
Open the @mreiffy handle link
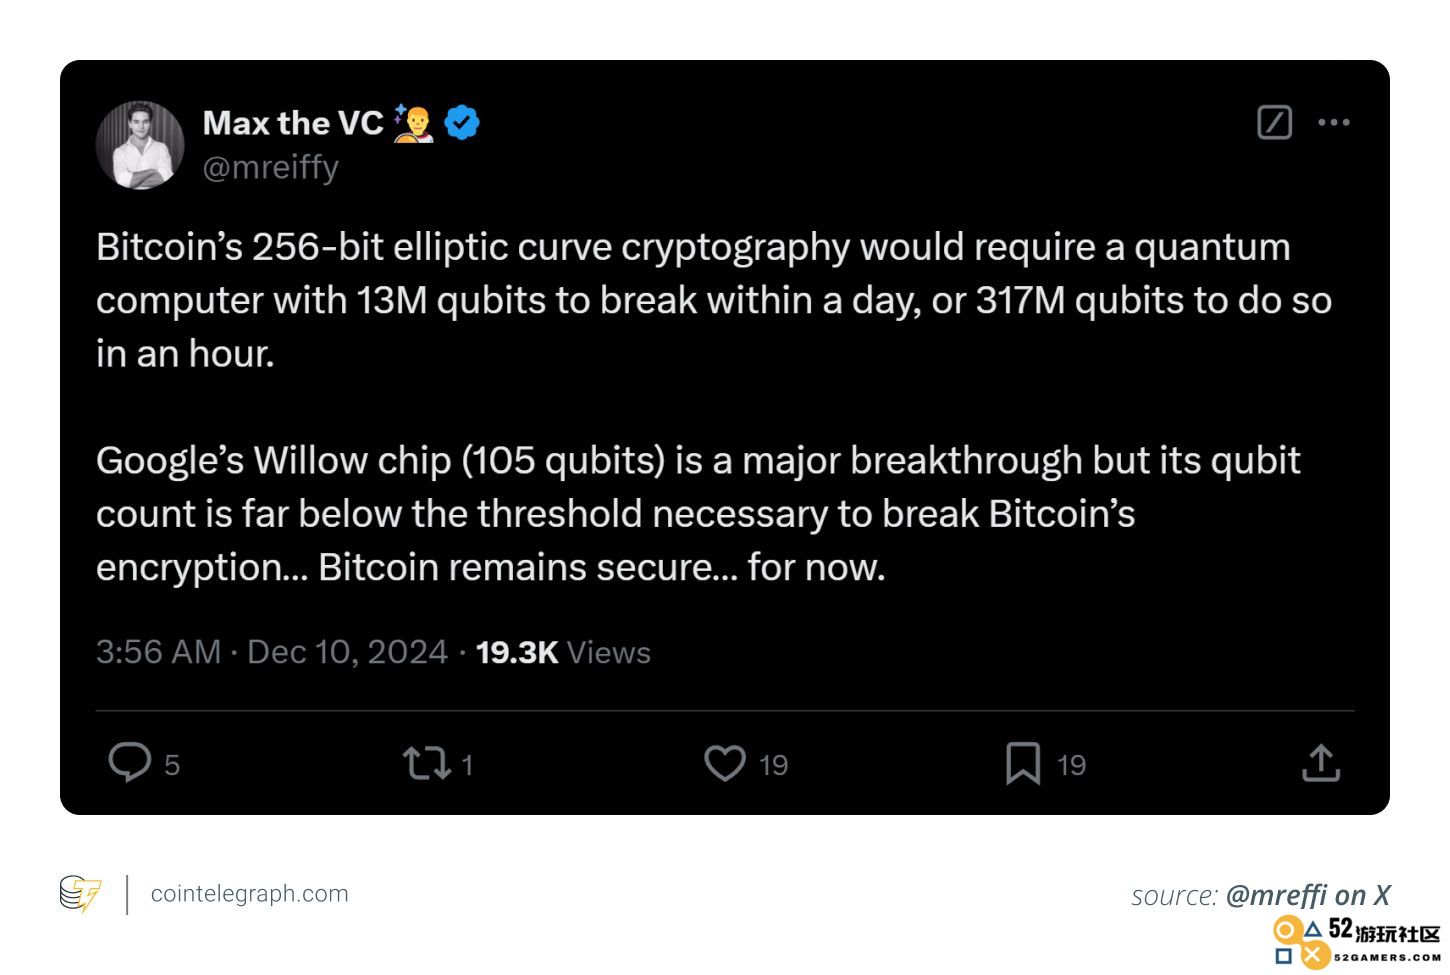[271, 167]
